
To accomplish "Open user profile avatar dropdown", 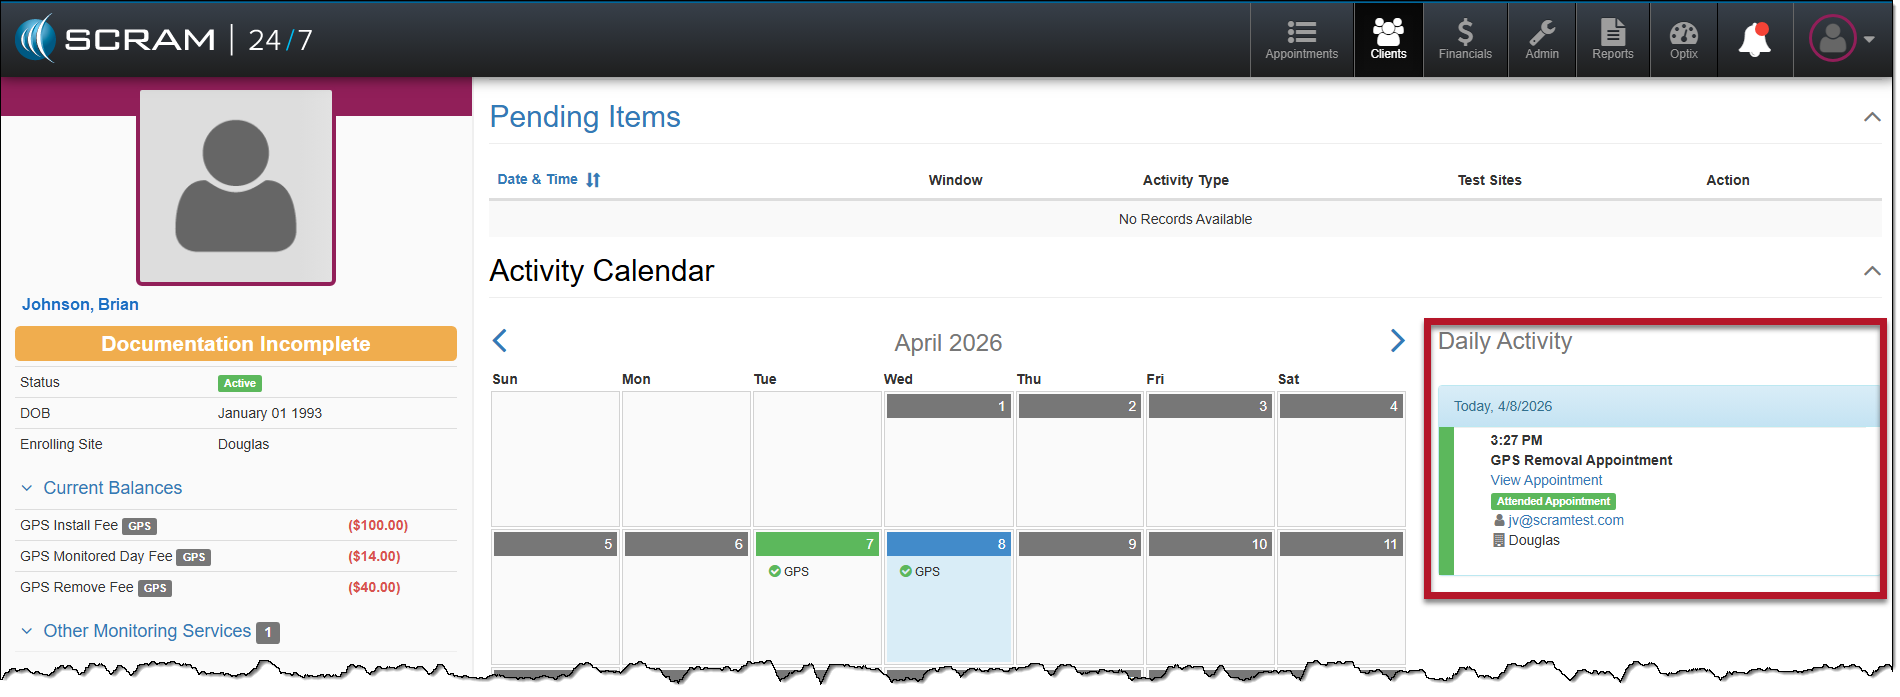I will (1841, 40).
